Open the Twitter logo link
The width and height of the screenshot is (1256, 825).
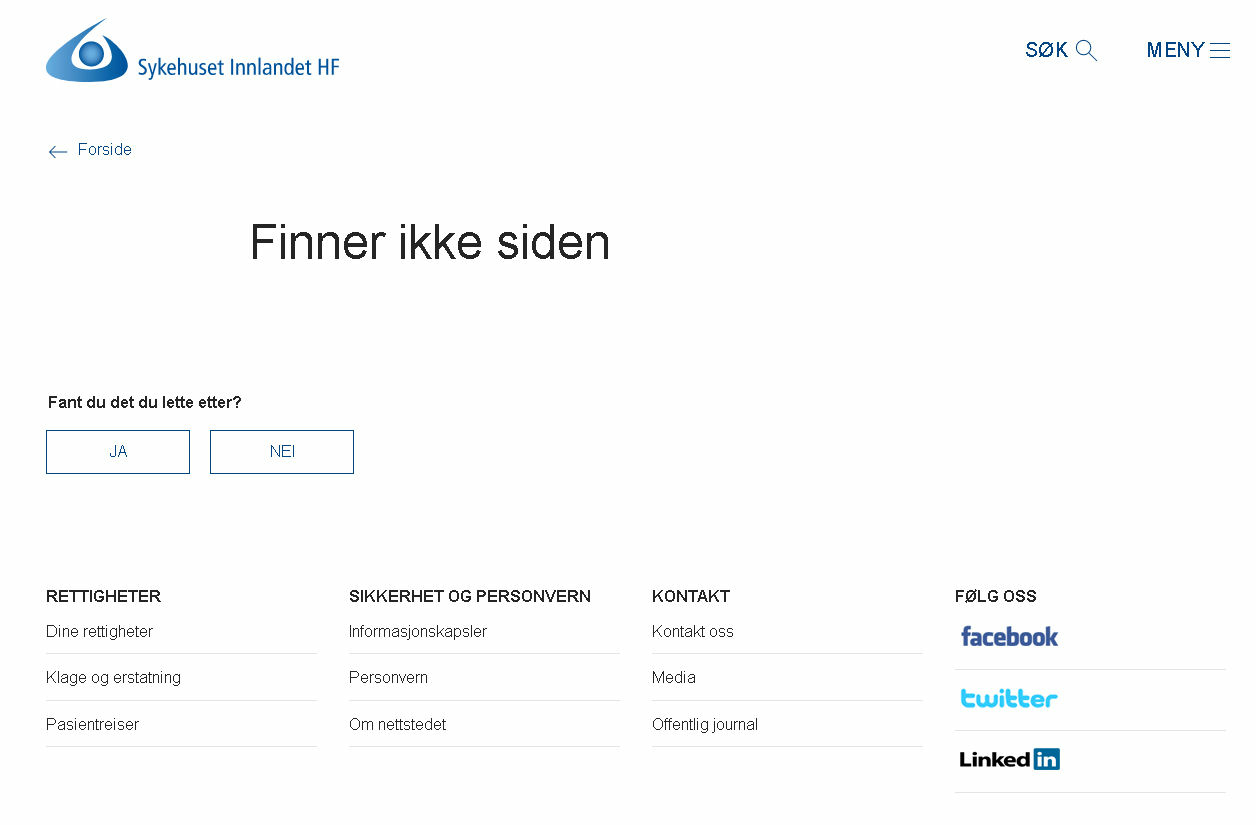(x=1009, y=698)
